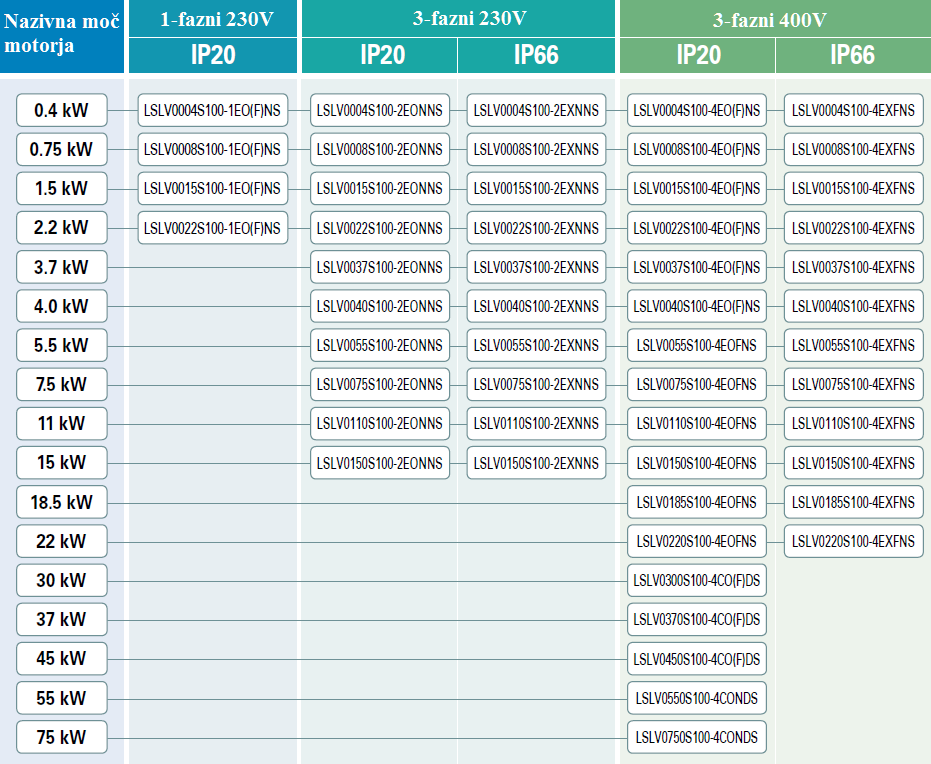Open model LSLV0022S100-1EO(F)NS
The image size is (931, 764).
pos(212,228)
